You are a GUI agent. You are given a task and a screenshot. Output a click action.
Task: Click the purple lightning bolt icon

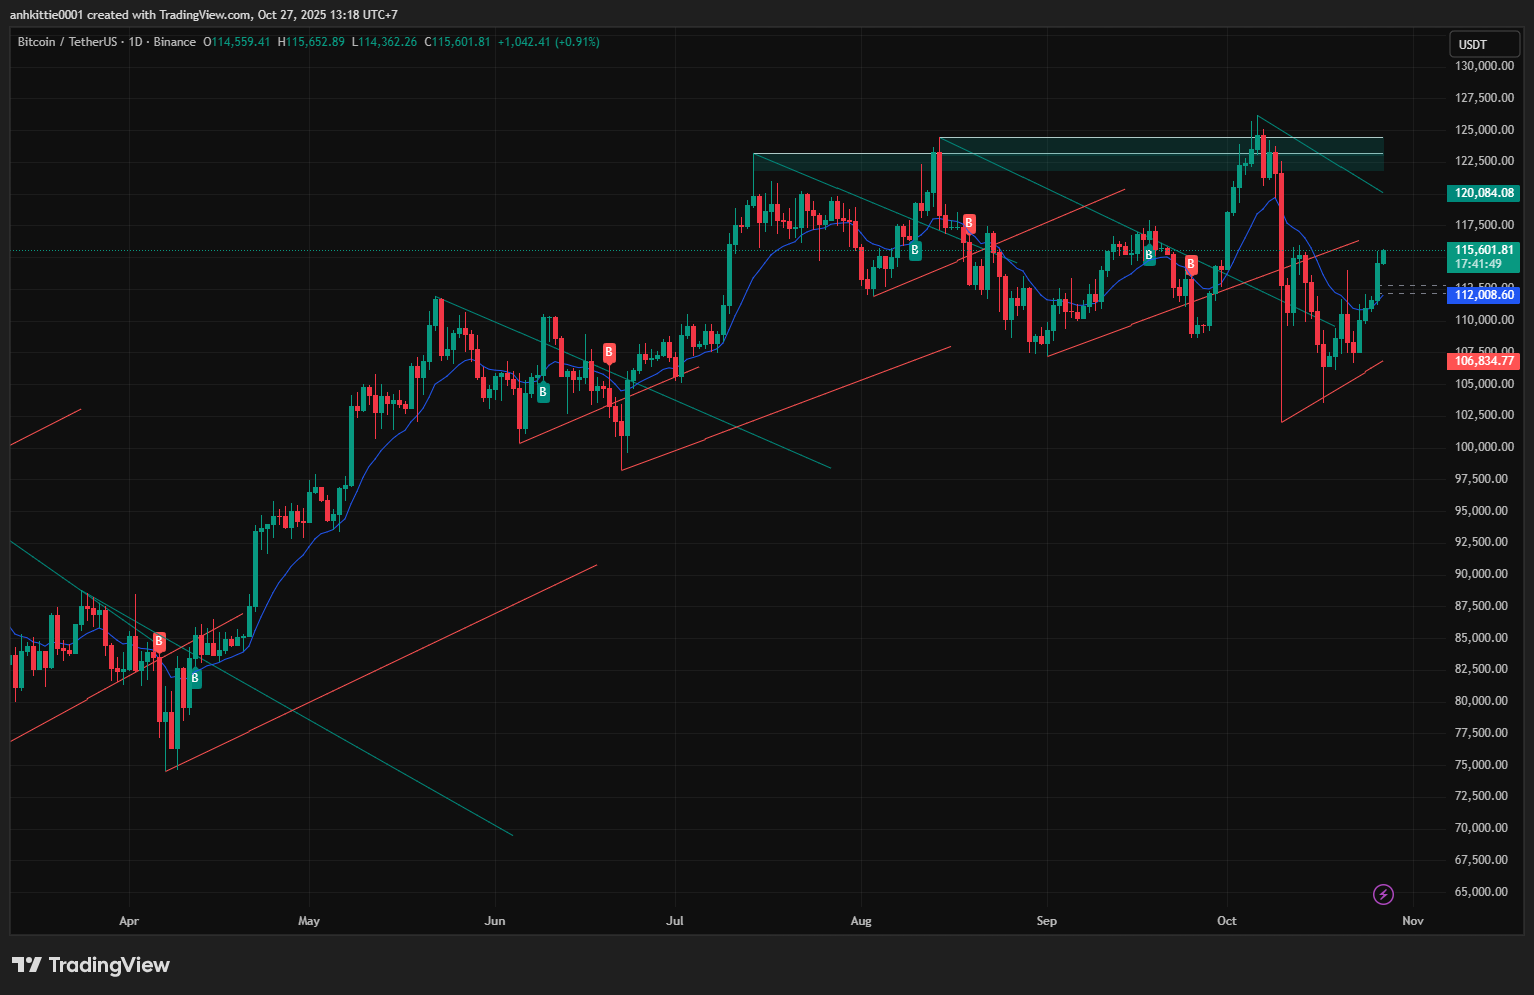click(1383, 894)
